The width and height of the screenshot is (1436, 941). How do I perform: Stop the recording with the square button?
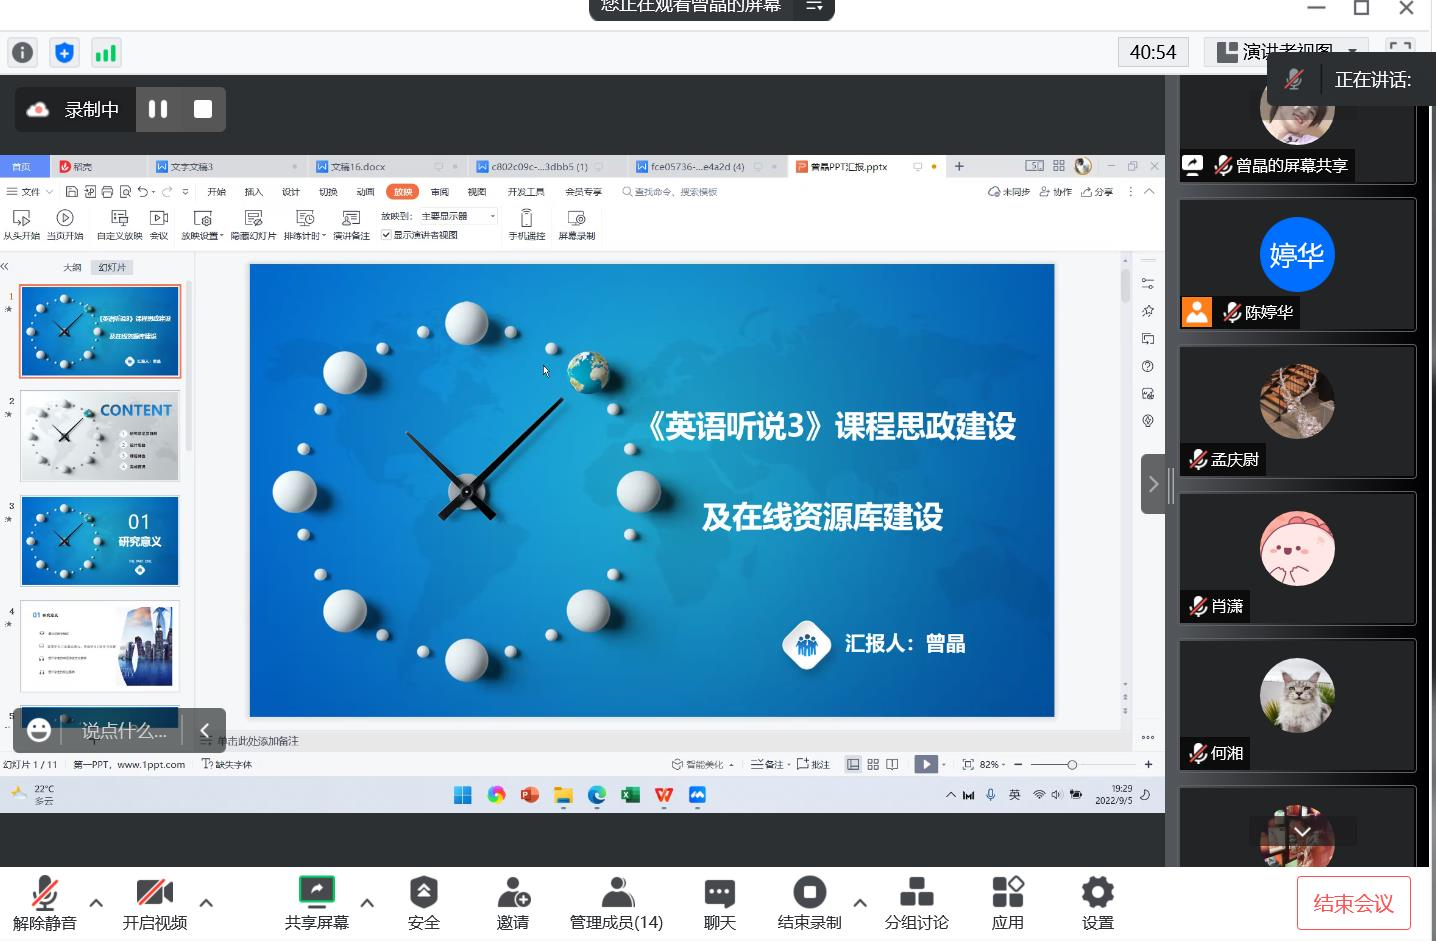203,109
